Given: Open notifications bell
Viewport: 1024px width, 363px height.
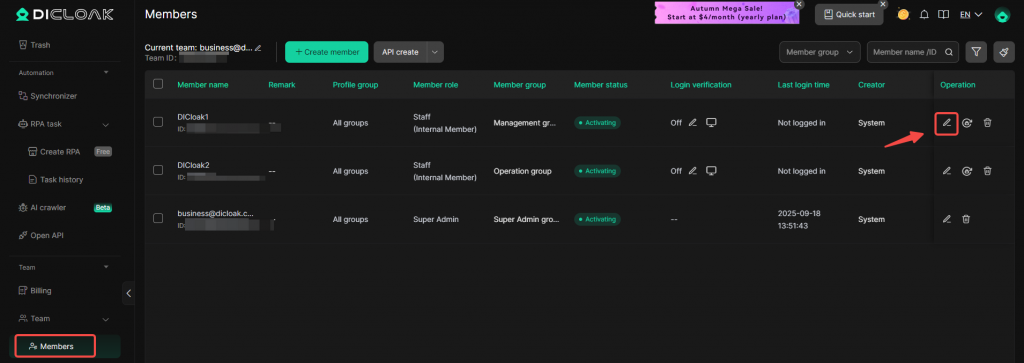Looking at the screenshot, I should [x=924, y=14].
